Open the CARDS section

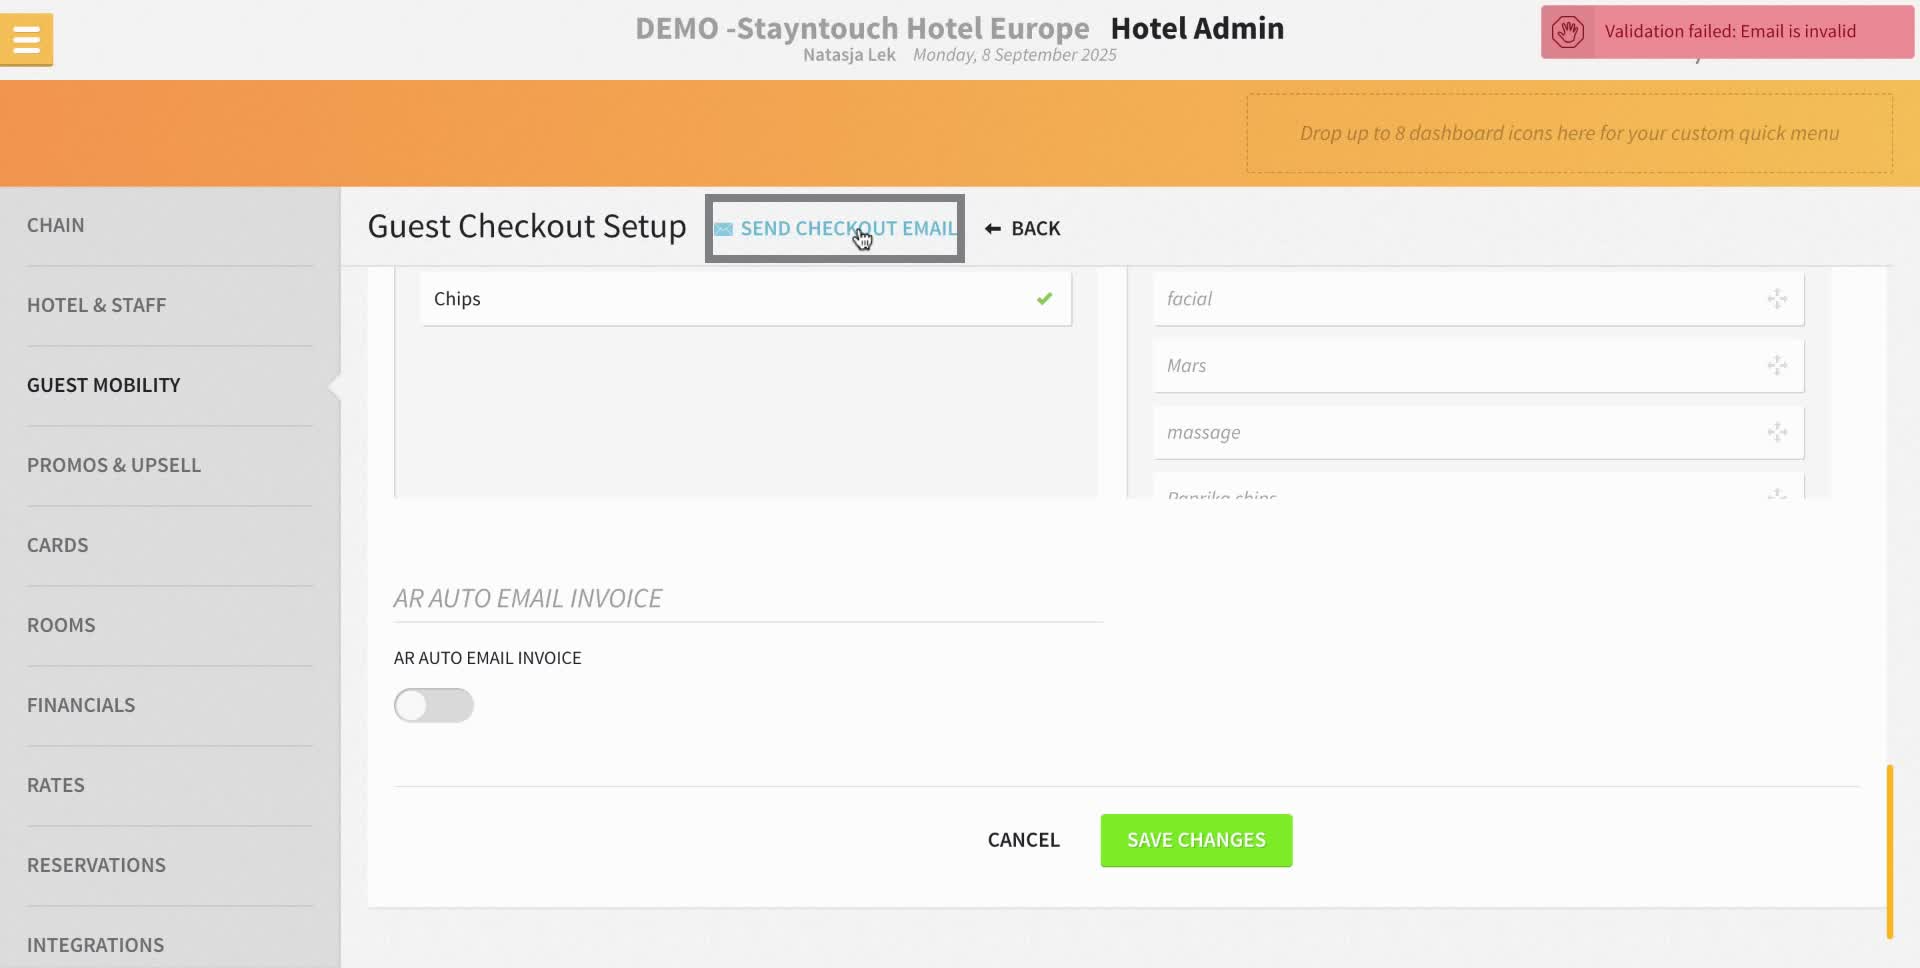(58, 545)
